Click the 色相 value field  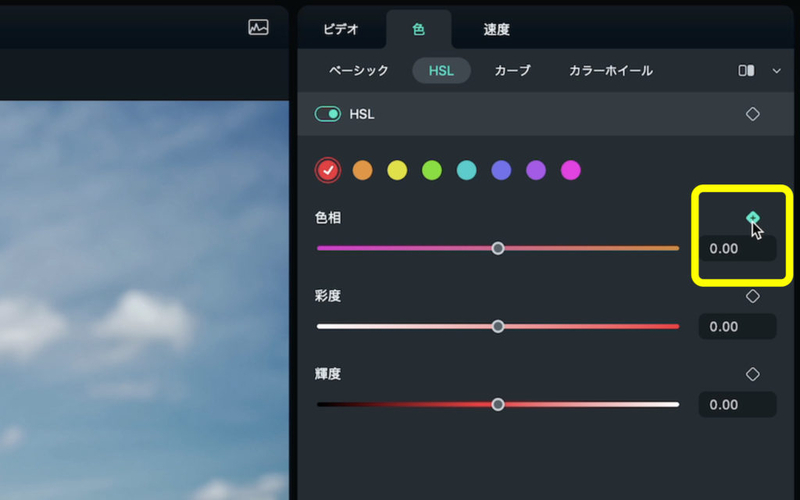tap(737, 248)
